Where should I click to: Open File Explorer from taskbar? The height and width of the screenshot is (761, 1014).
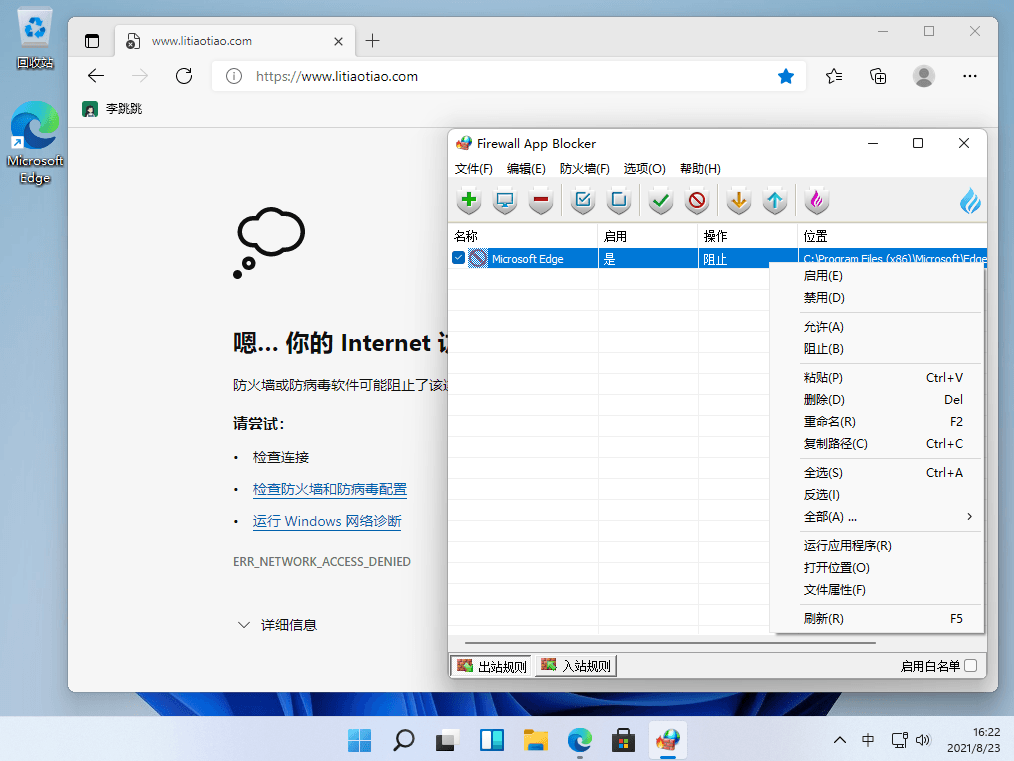tap(535, 740)
